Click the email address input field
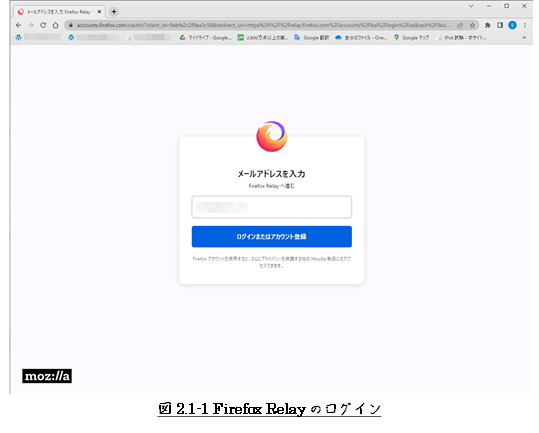This screenshot has height=433, width=539. 272,207
